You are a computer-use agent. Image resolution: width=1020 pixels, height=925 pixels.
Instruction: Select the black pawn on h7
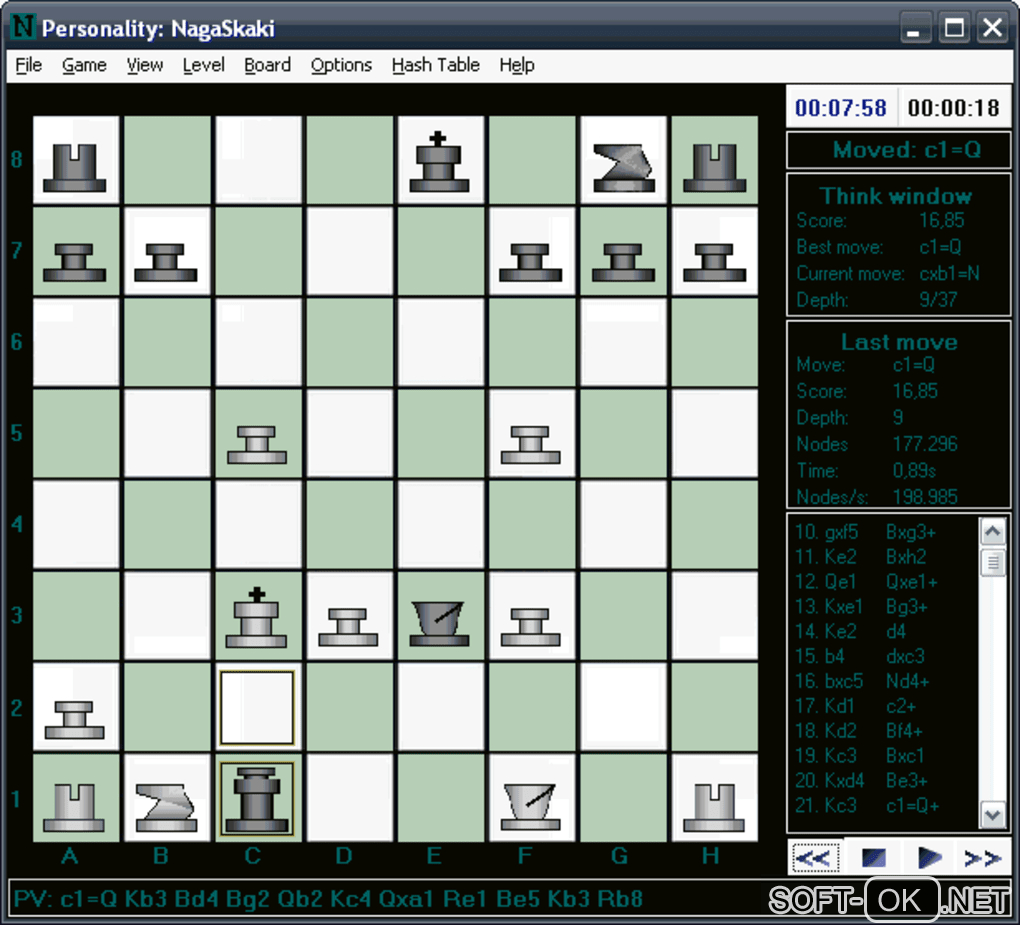(x=714, y=262)
